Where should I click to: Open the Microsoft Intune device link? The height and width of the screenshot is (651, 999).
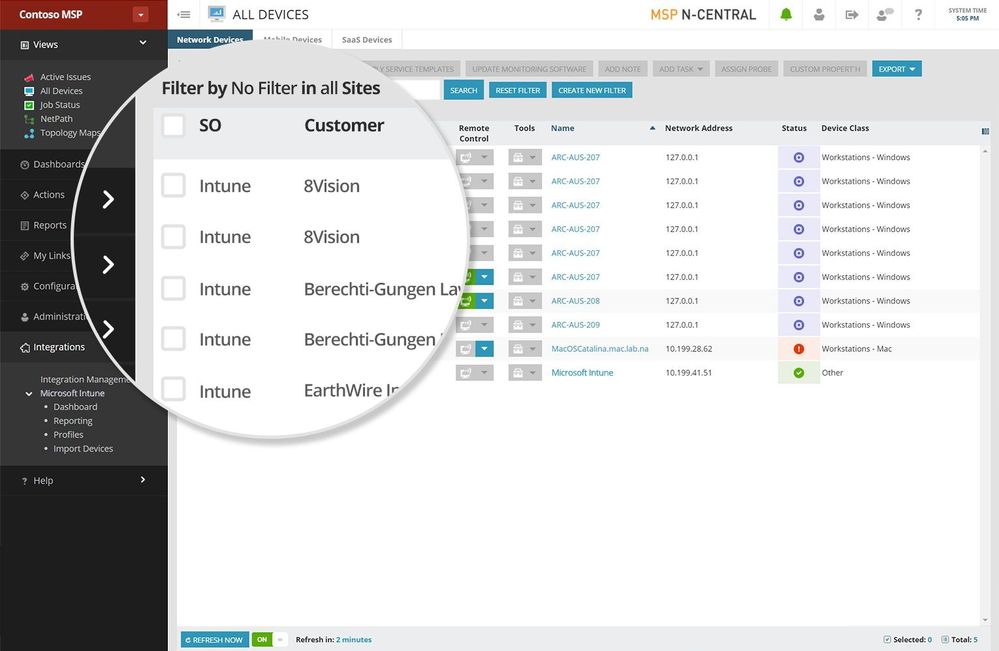pyautogui.click(x=582, y=373)
